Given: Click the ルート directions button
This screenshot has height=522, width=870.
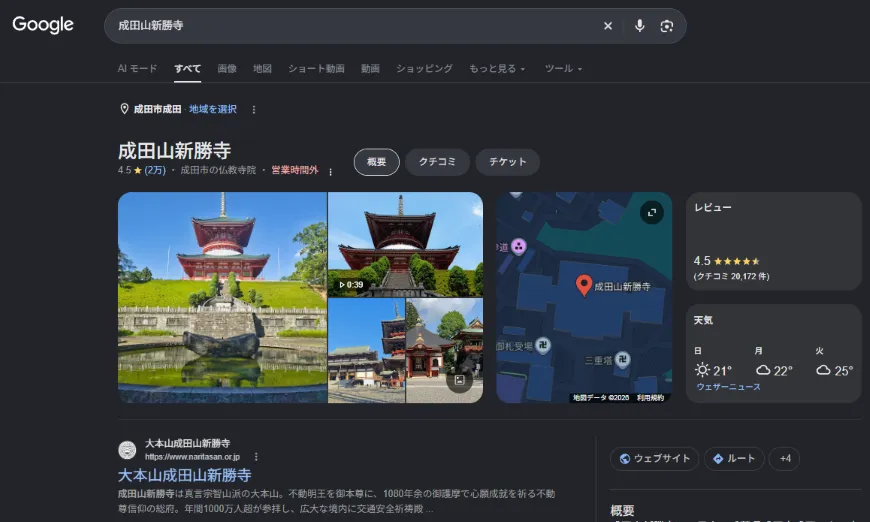Looking at the screenshot, I should pyautogui.click(x=734, y=459).
